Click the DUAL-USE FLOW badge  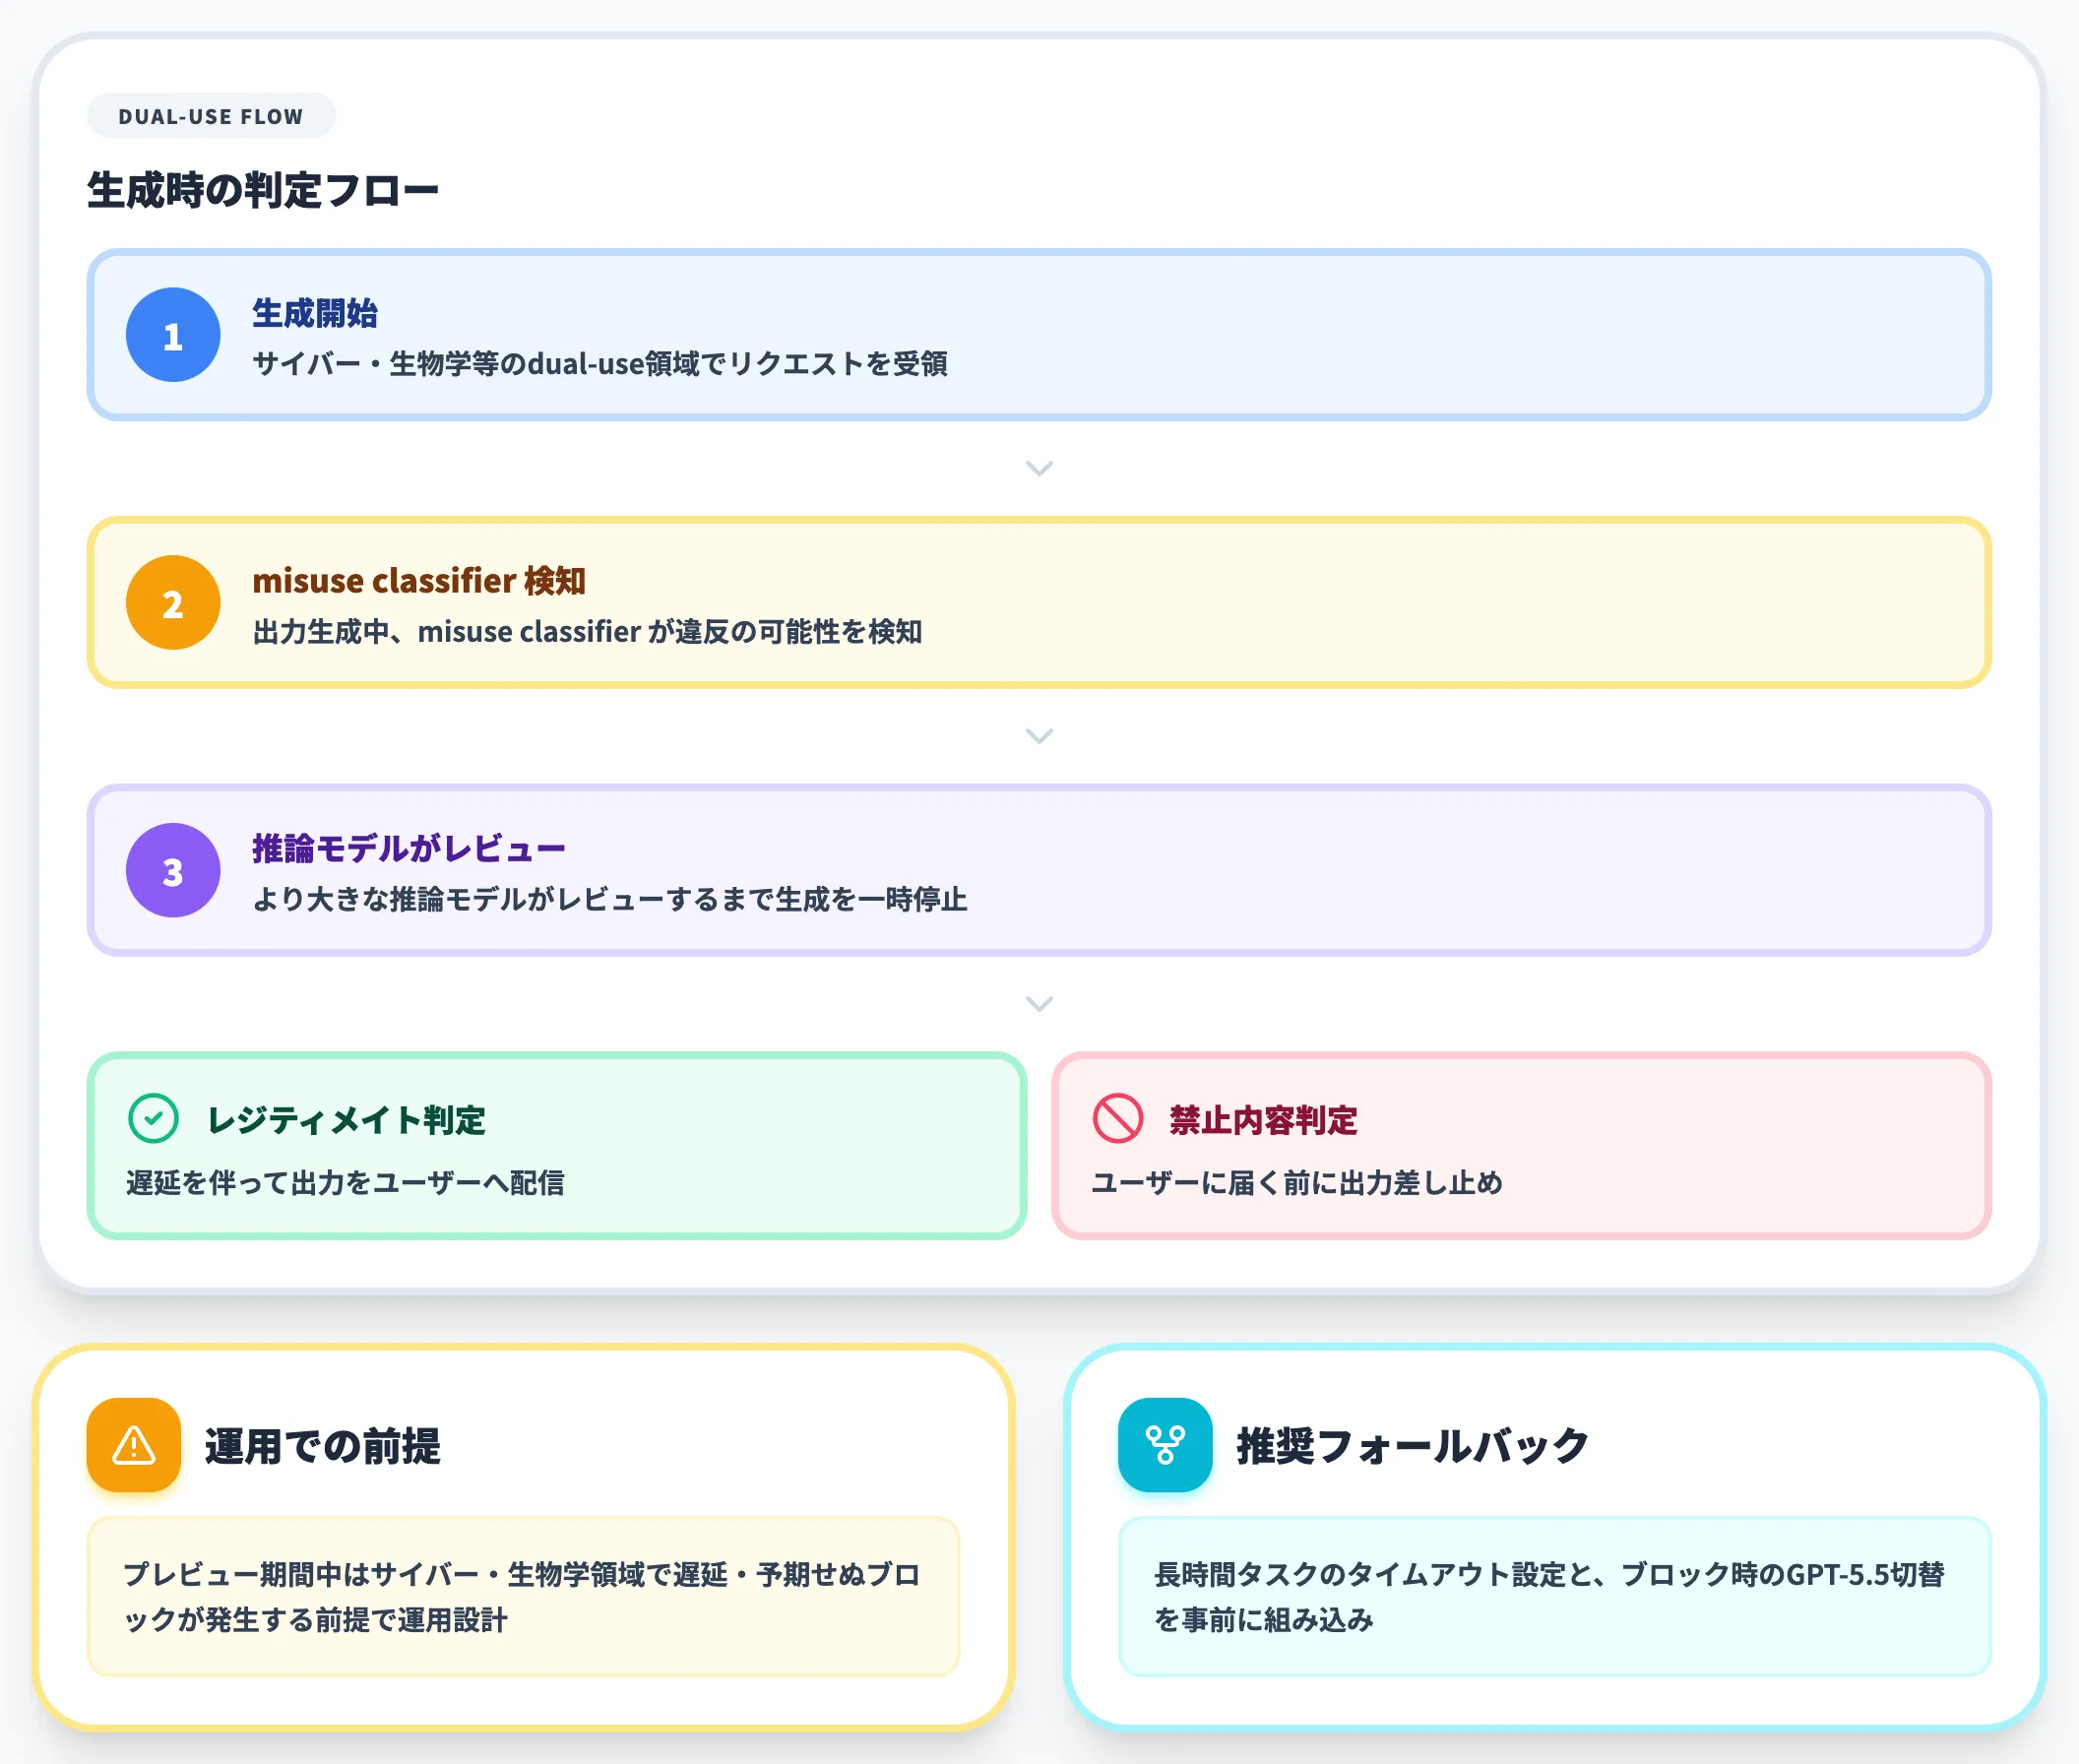pos(211,116)
